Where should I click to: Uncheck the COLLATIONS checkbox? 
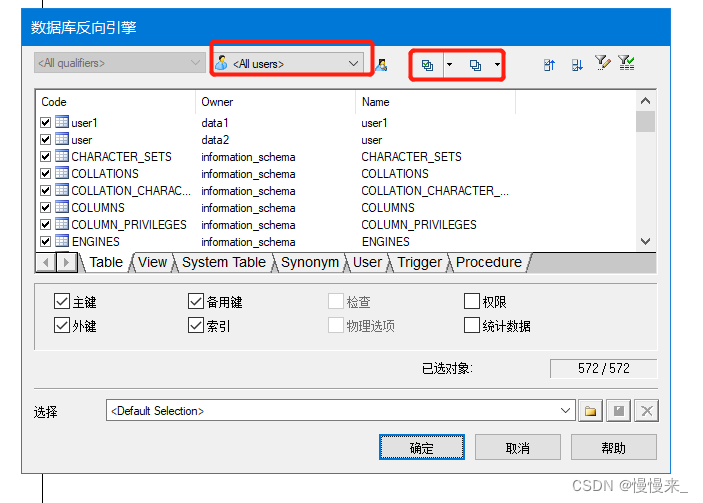click(x=45, y=173)
